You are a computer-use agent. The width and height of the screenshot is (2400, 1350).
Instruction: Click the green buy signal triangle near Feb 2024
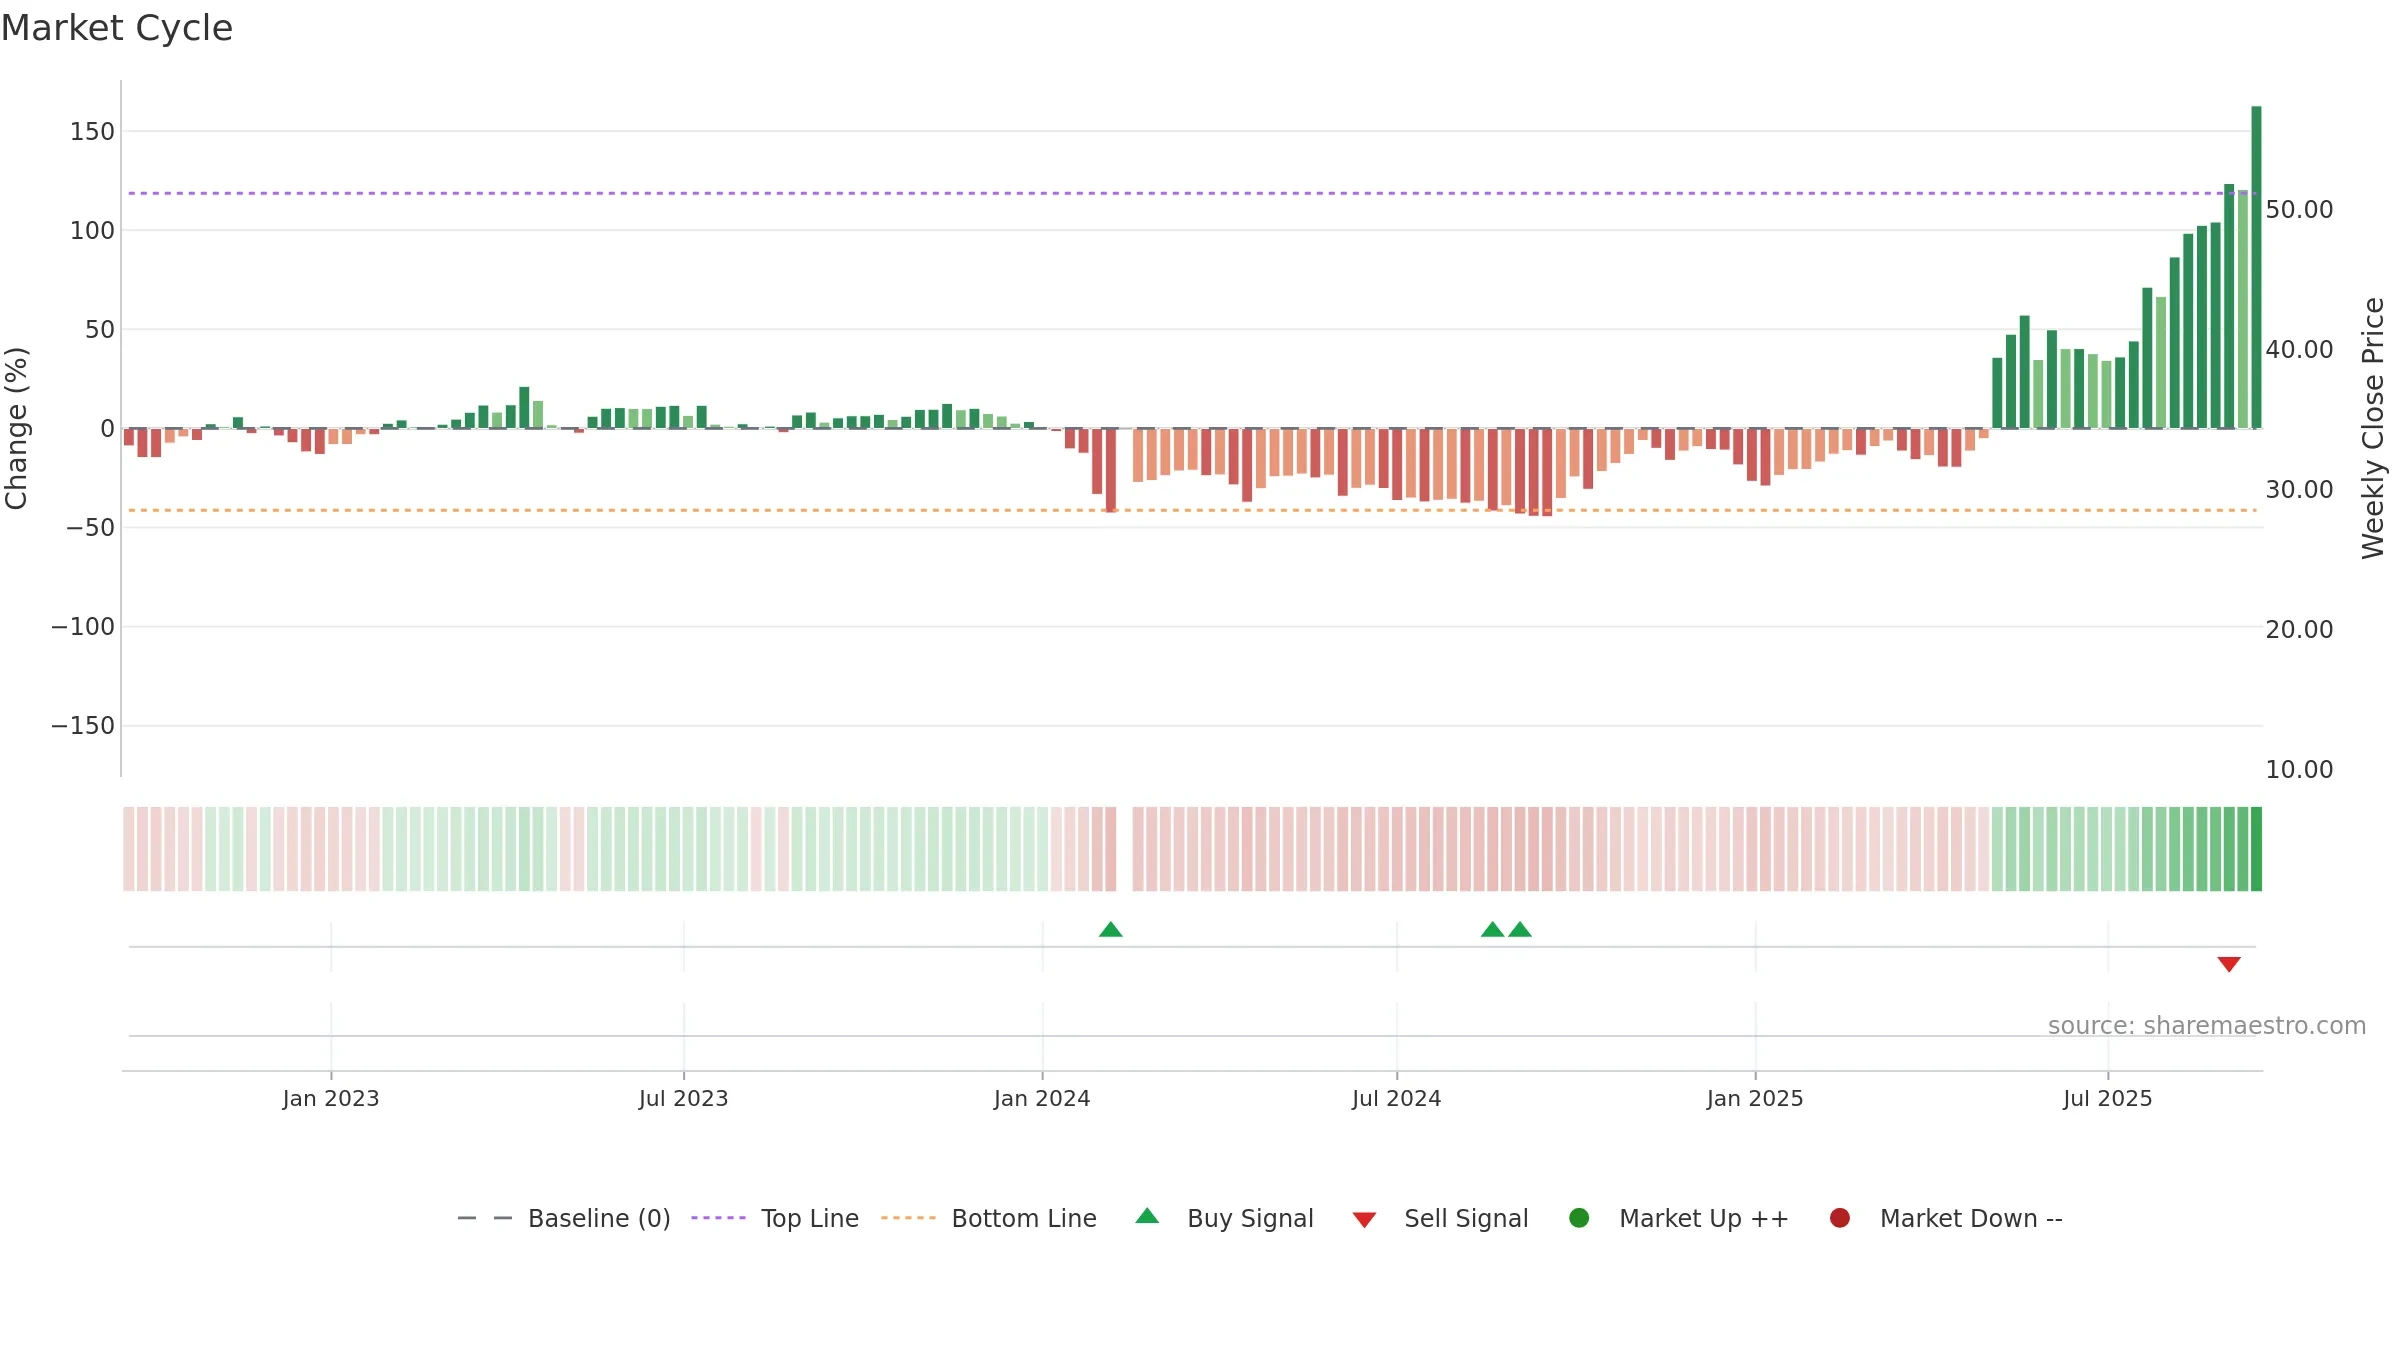1110,929
